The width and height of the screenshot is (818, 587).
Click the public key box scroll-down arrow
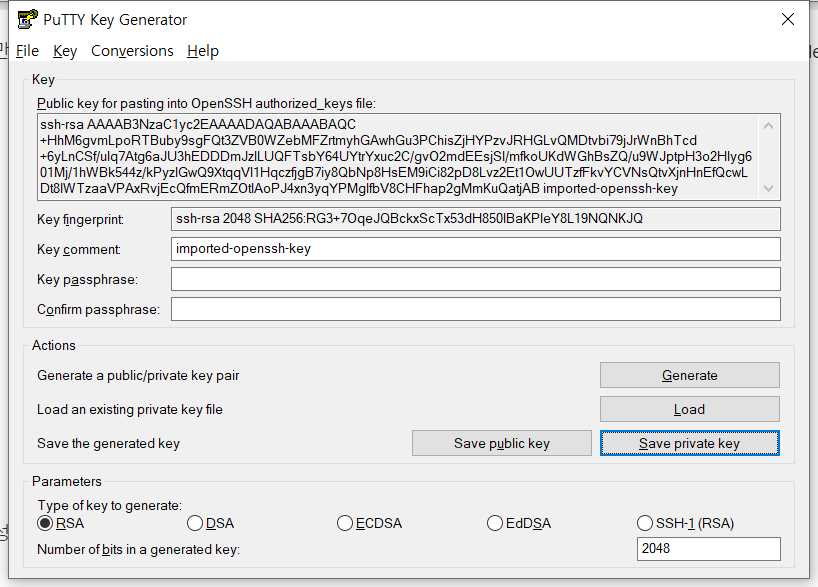768,188
